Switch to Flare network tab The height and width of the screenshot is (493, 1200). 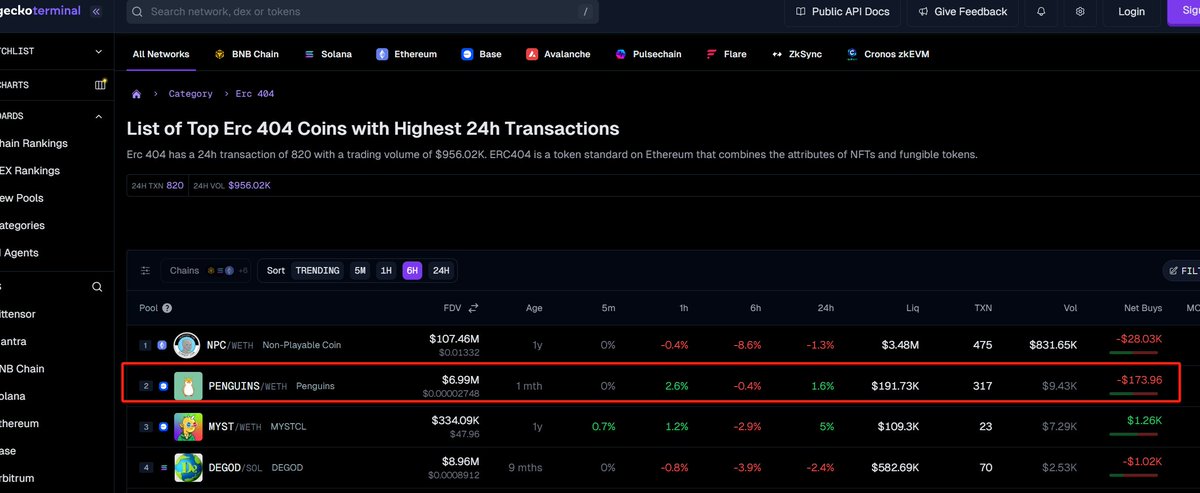tap(726, 54)
